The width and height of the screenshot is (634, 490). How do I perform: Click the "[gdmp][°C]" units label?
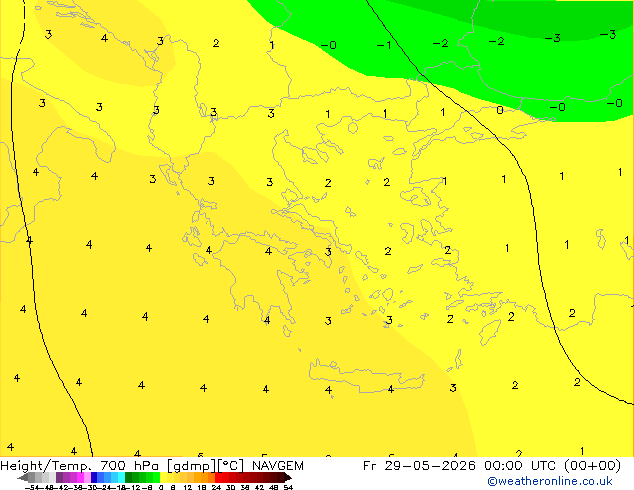tap(205, 466)
